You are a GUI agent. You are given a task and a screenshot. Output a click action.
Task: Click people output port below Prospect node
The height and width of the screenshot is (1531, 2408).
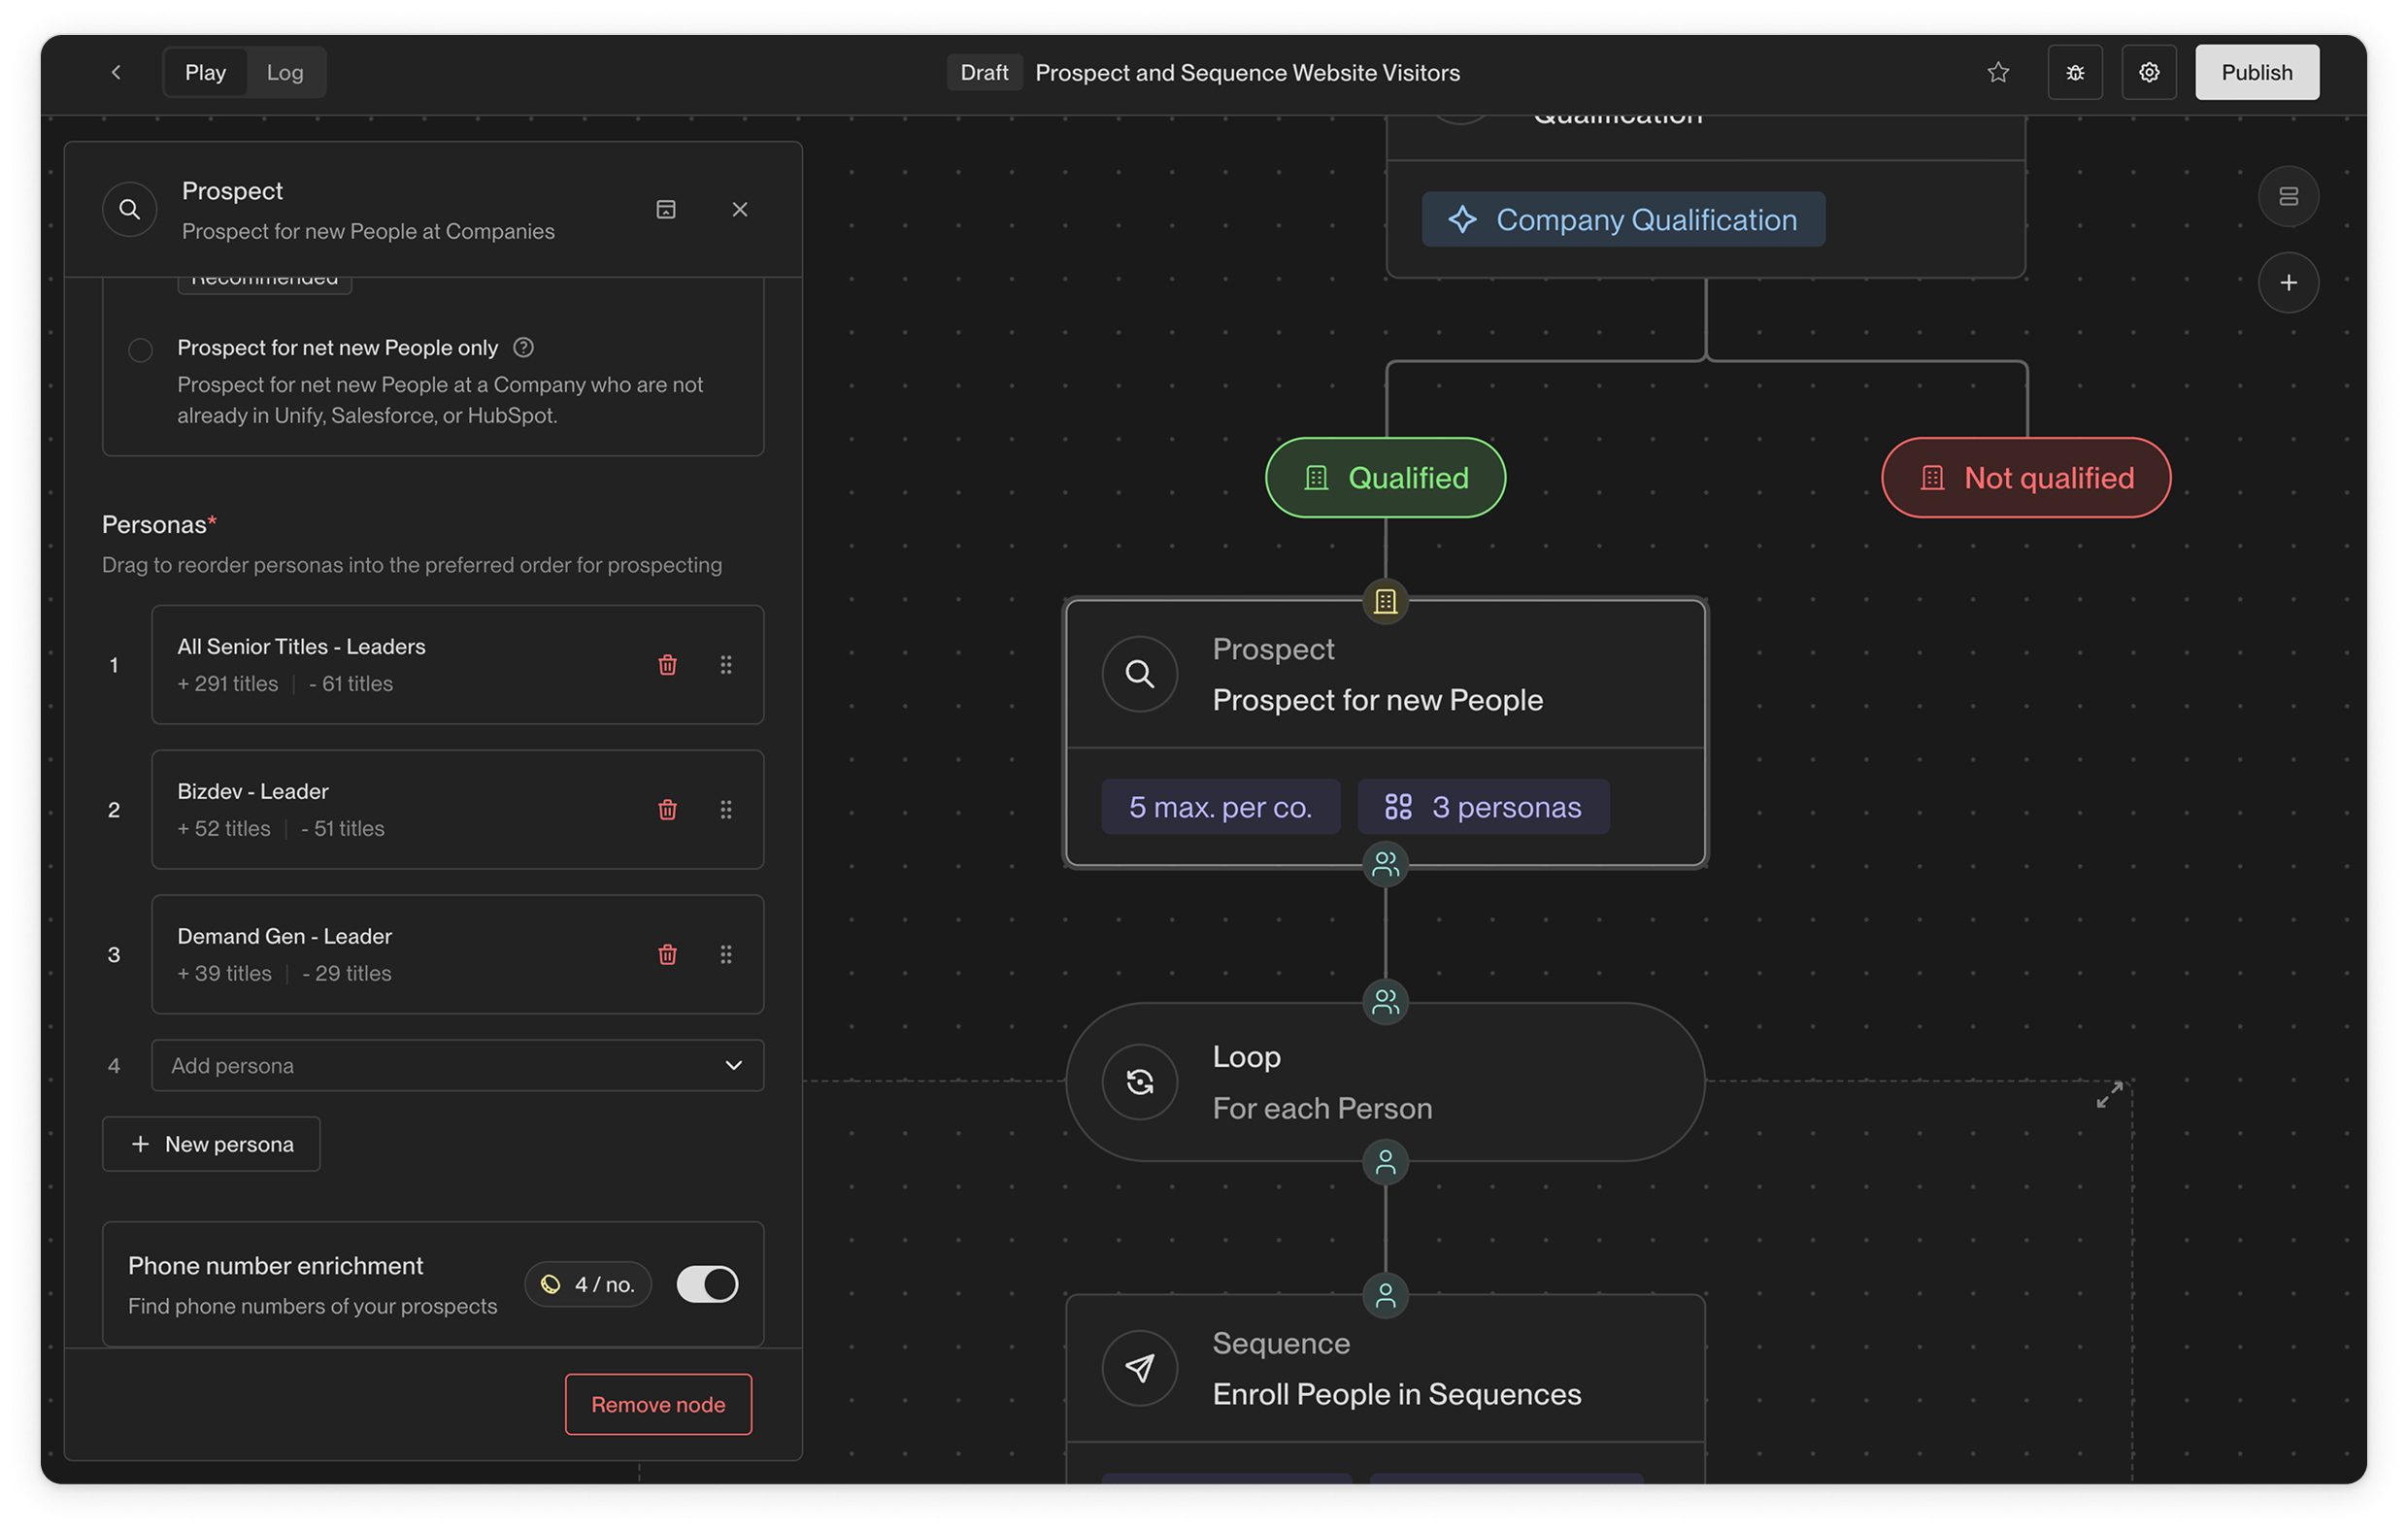click(1386, 865)
